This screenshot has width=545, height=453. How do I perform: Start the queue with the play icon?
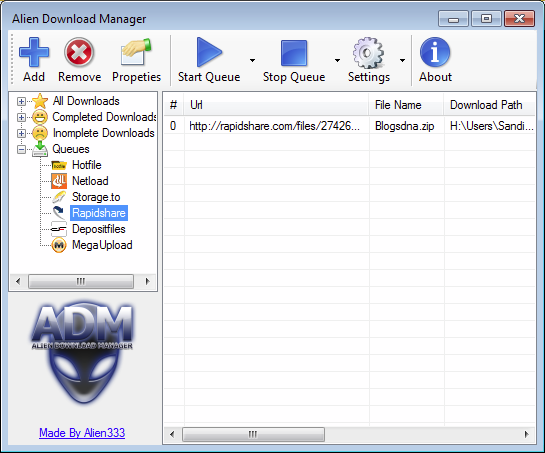click(209, 52)
